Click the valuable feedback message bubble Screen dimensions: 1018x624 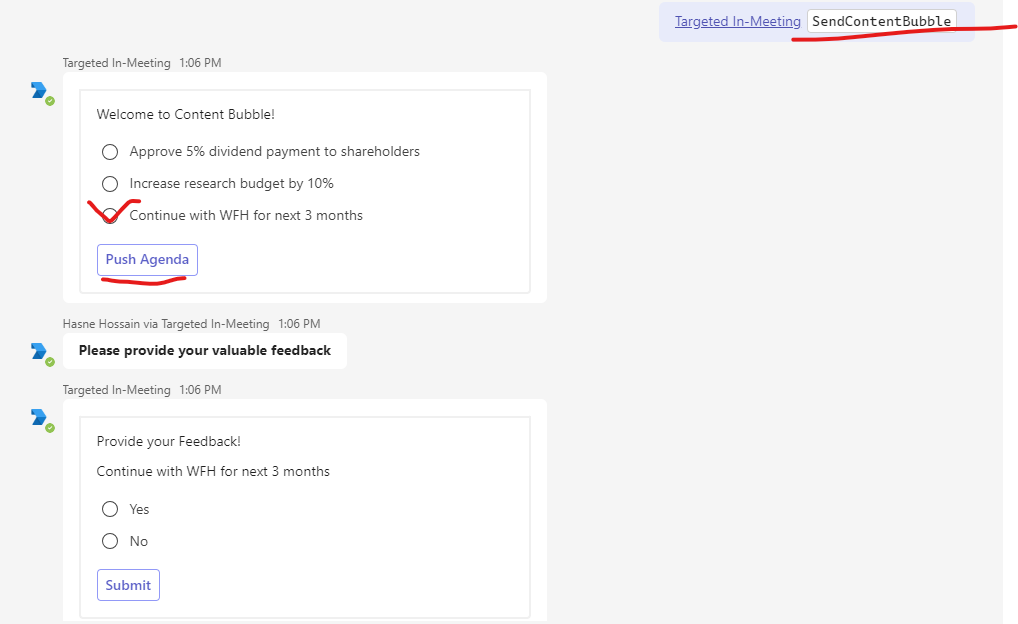tap(204, 350)
